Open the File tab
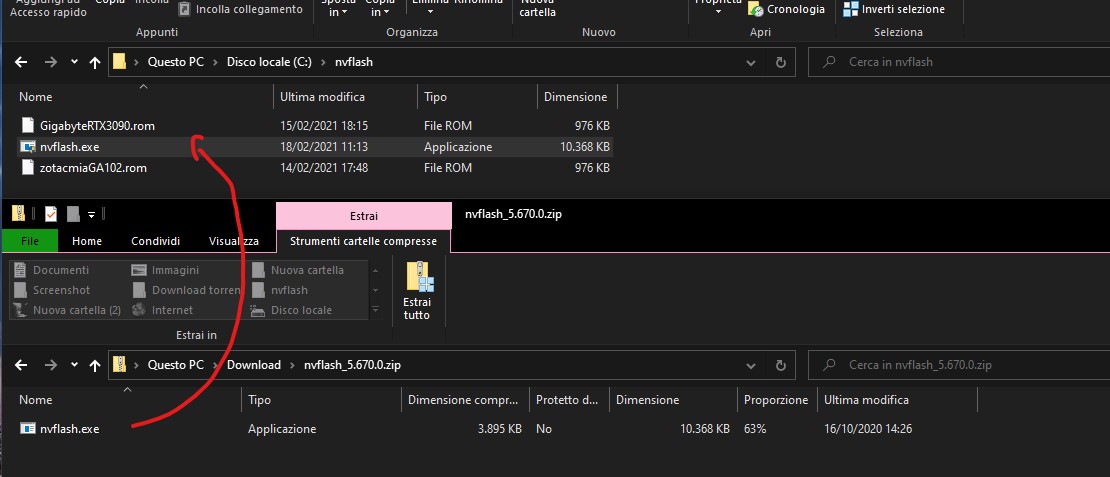Viewport: 1110px width, 477px height. coord(30,241)
